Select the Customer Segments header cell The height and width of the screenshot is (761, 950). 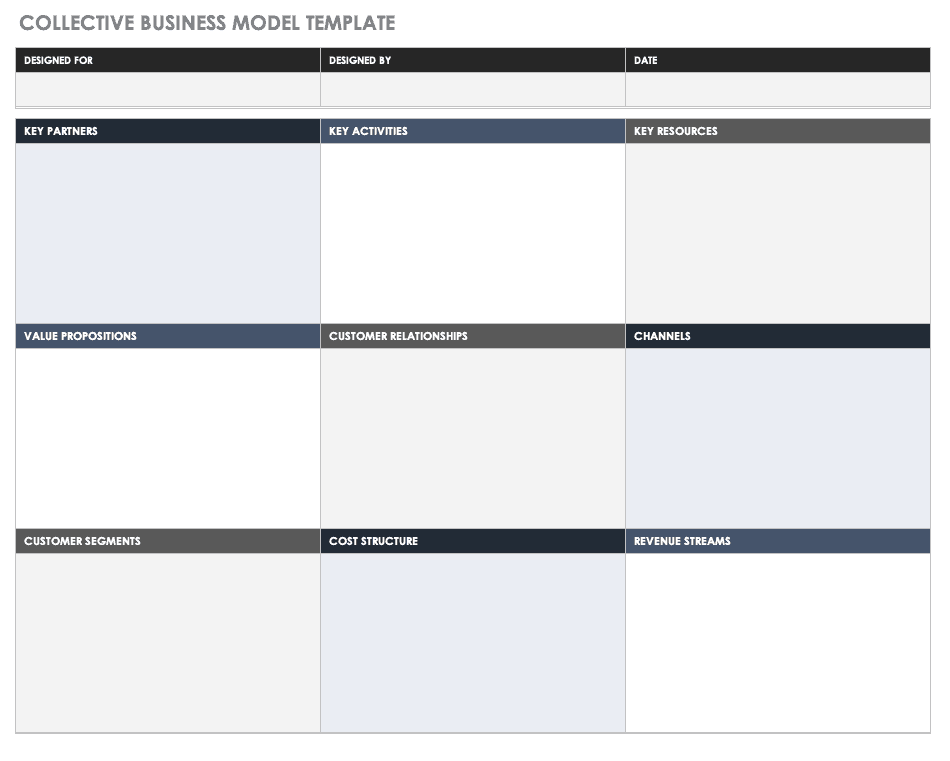click(x=168, y=541)
